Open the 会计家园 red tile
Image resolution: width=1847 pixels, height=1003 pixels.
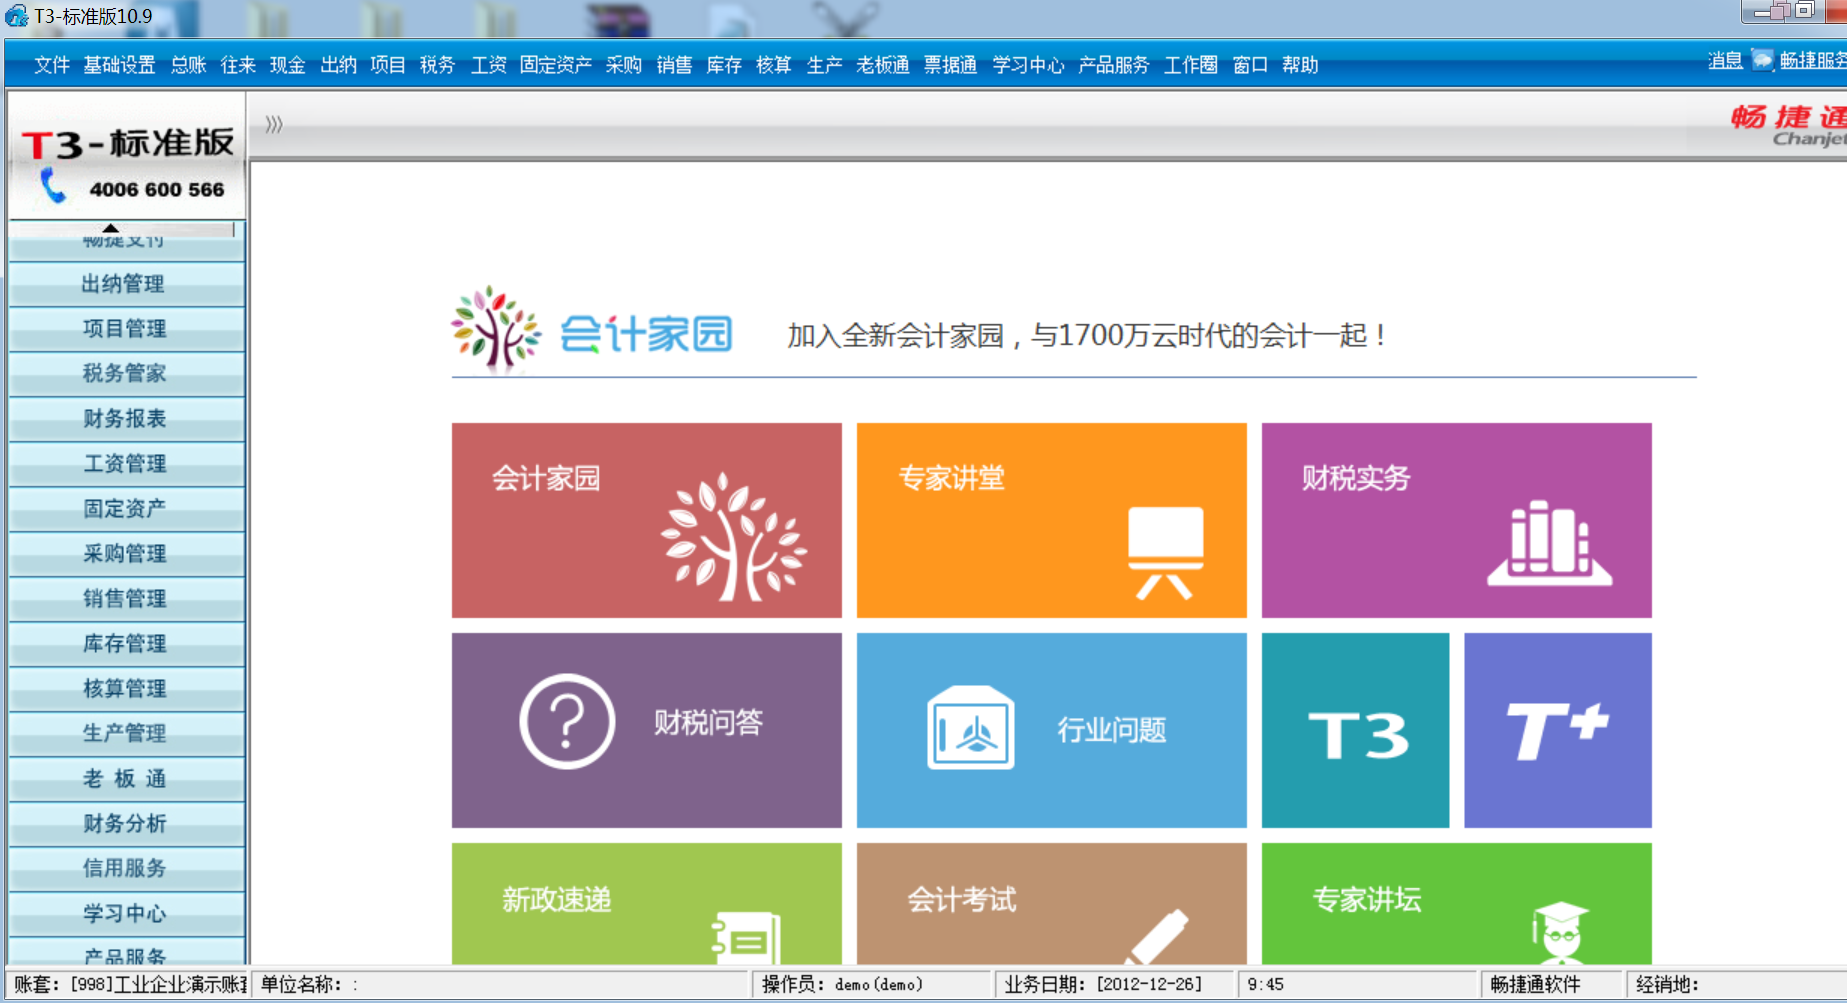point(646,520)
